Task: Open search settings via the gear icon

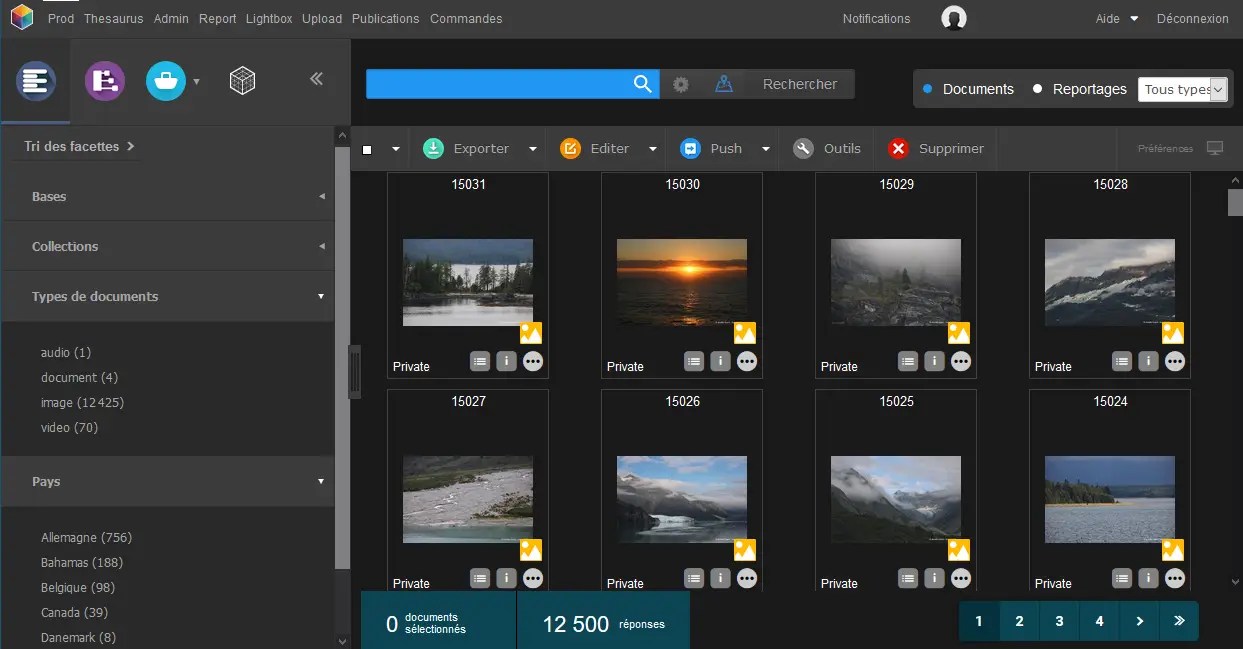Action: [681, 84]
